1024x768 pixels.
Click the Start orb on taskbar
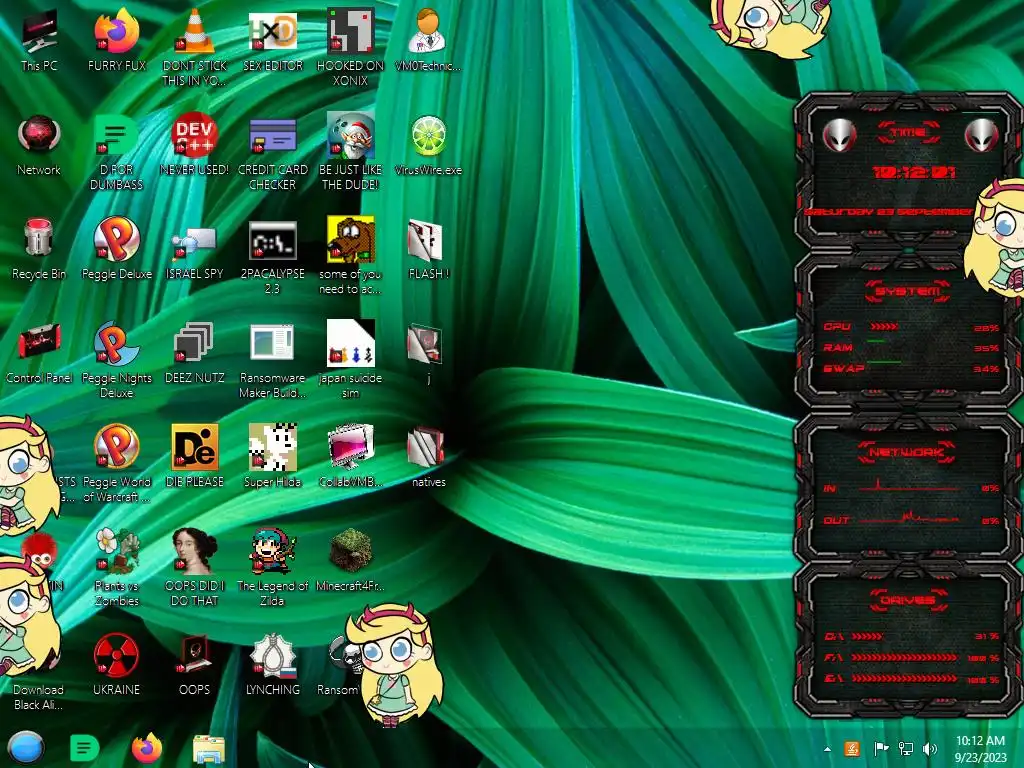tap(26, 748)
